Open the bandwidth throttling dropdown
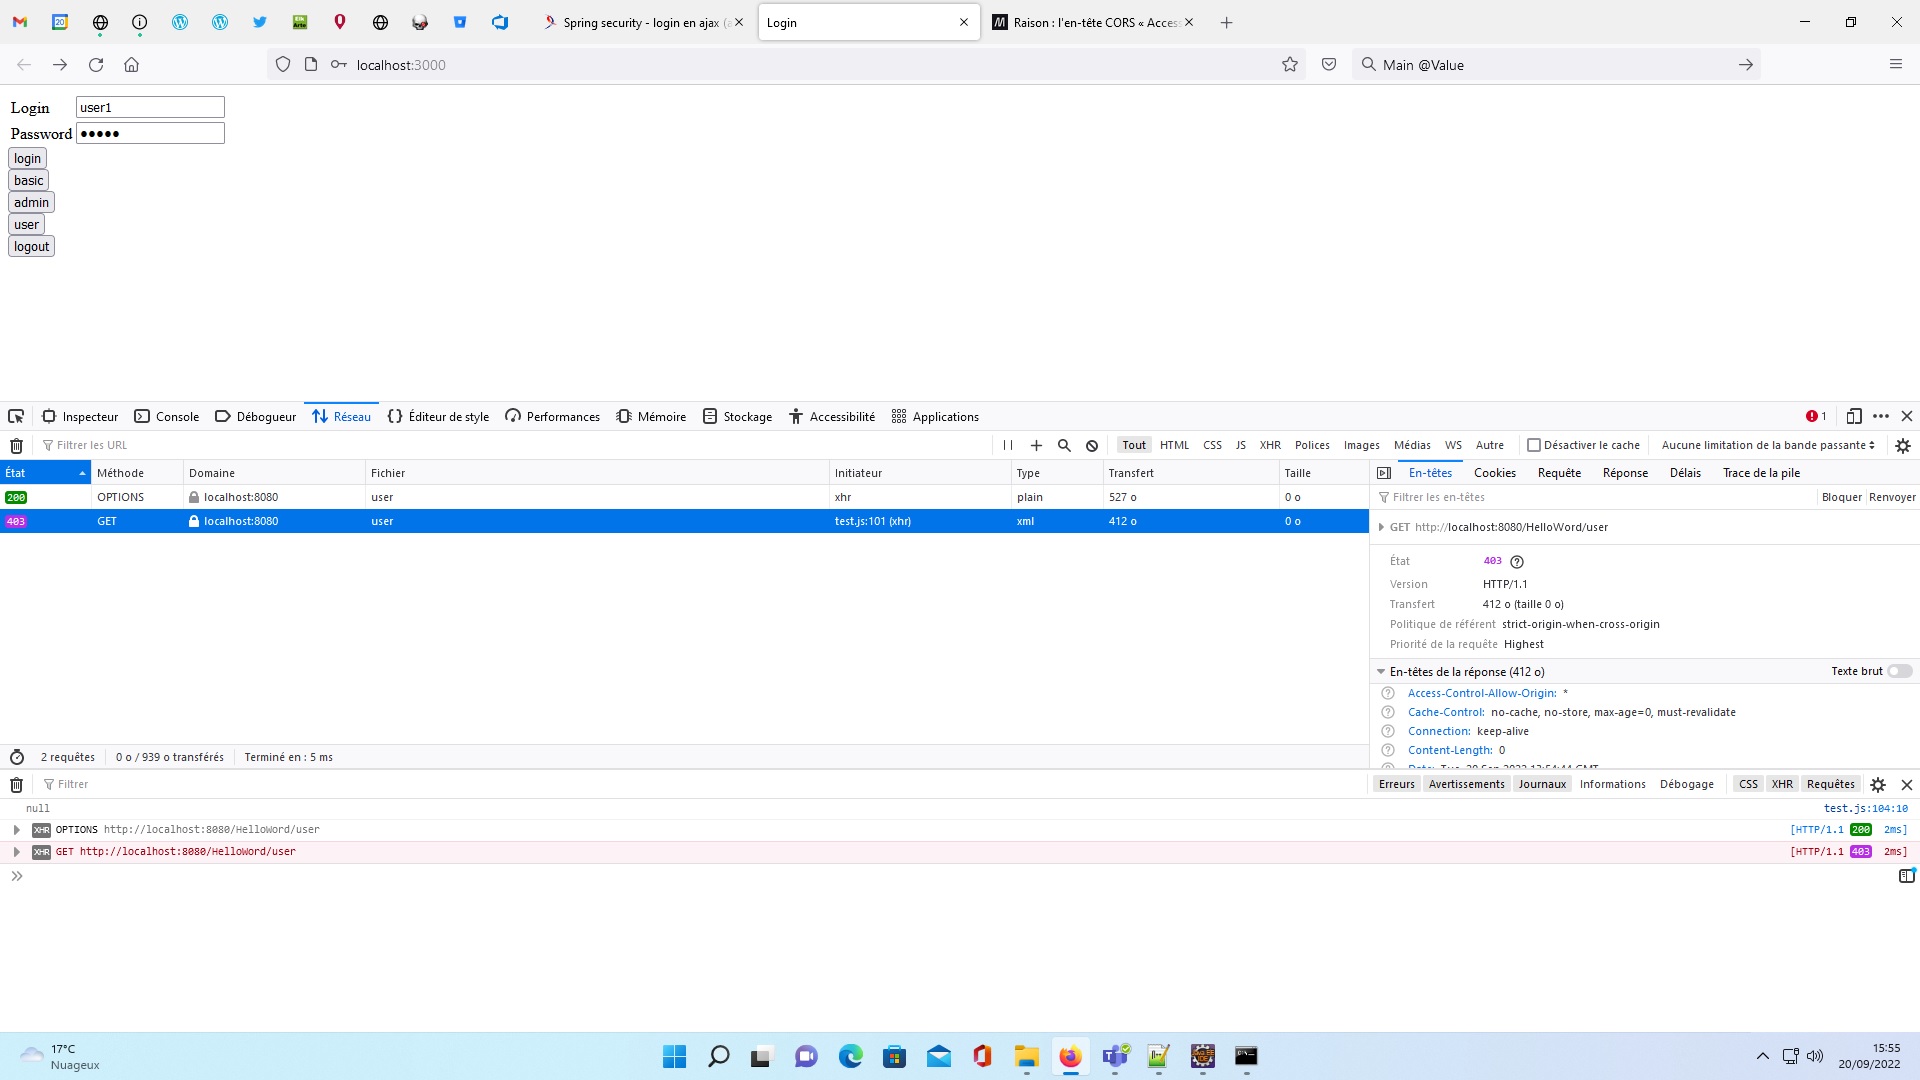1920x1080 pixels. click(x=1768, y=446)
